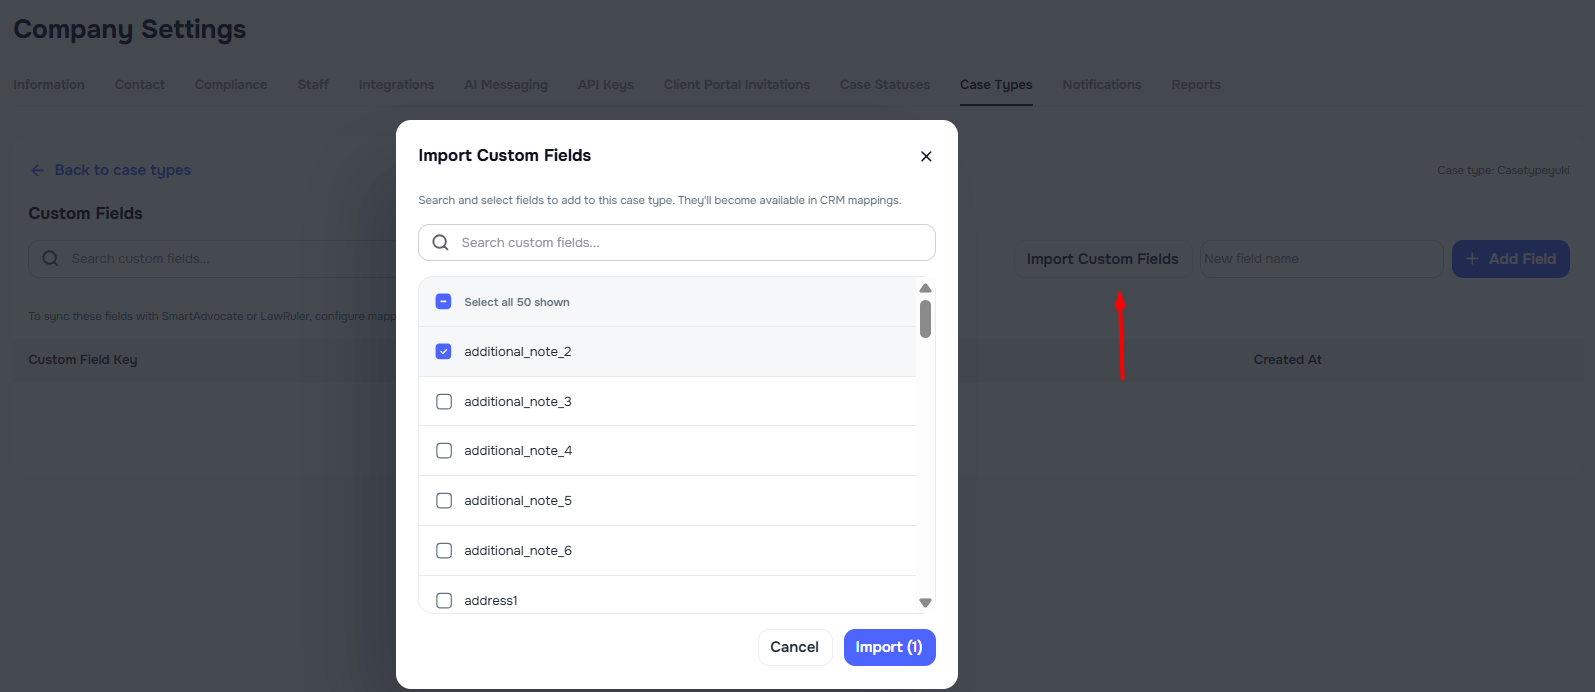Check the additional_note_3 field
Viewport: 1595px width, 692px height.
(x=444, y=402)
